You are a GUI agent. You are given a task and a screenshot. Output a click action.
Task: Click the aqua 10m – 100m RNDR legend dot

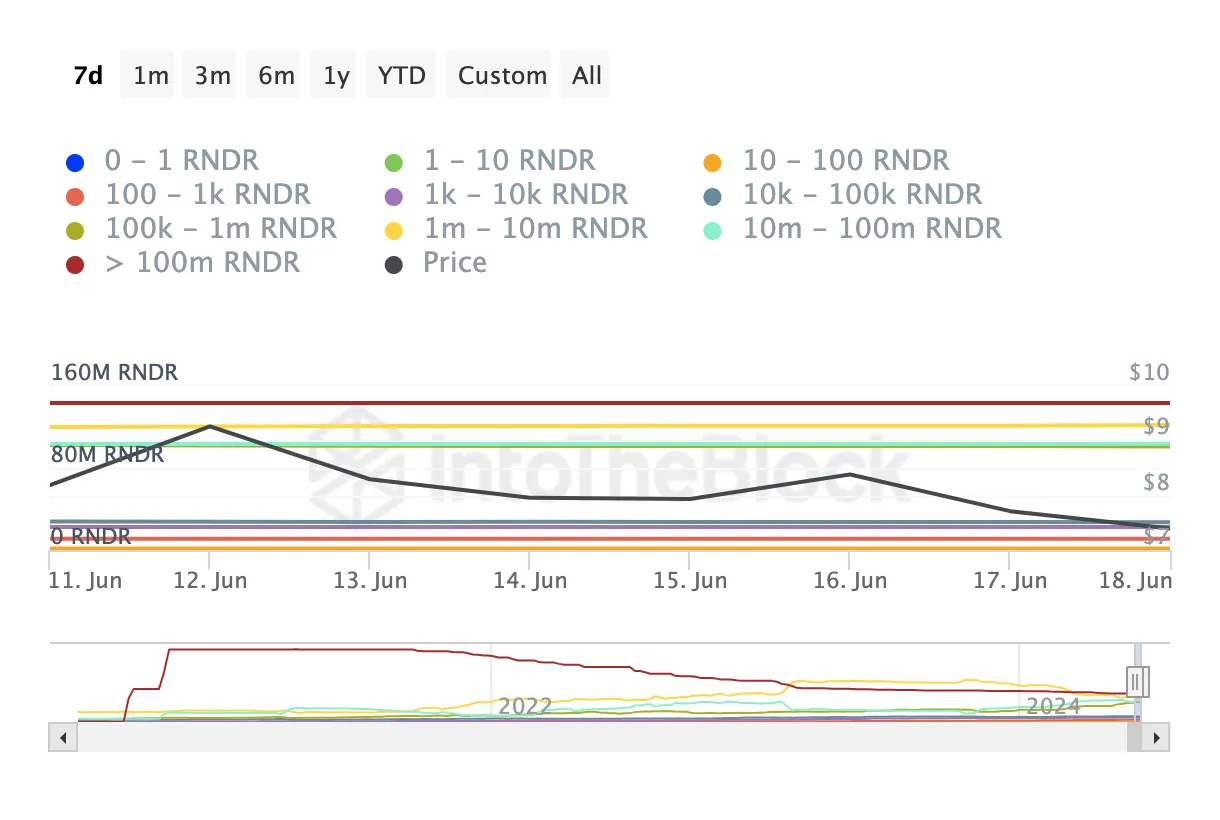click(713, 228)
